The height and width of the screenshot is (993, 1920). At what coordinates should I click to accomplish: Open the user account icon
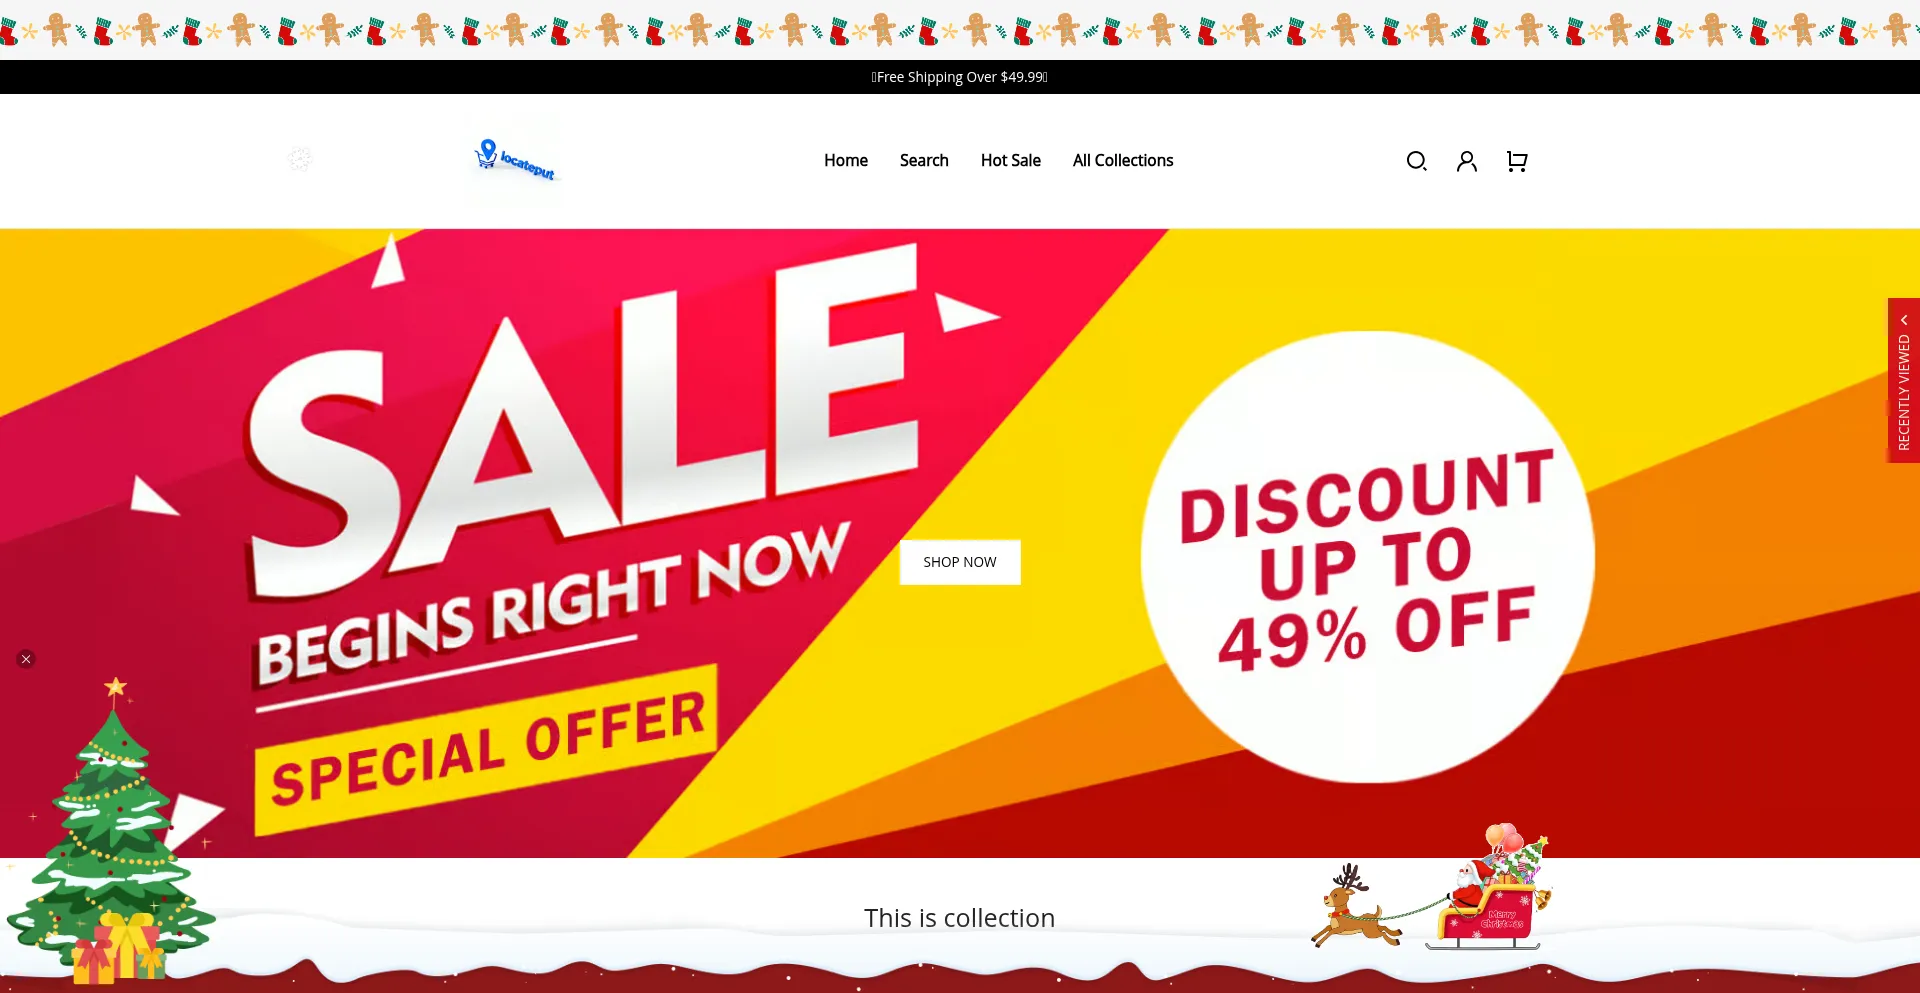point(1467,161)
